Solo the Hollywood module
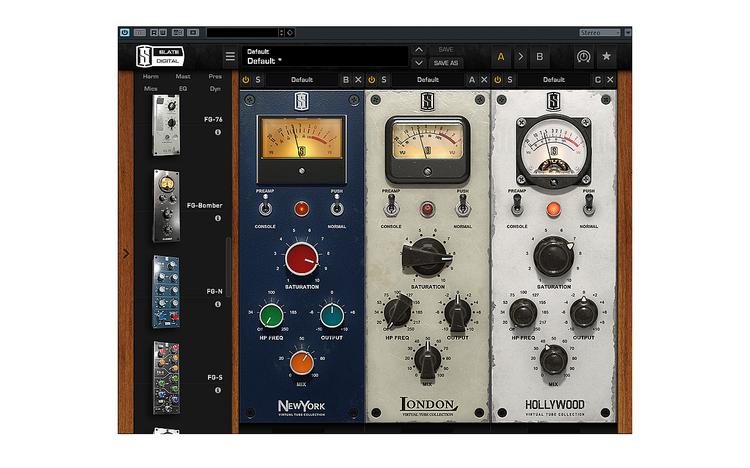750x468 pixels. point(510,80)
